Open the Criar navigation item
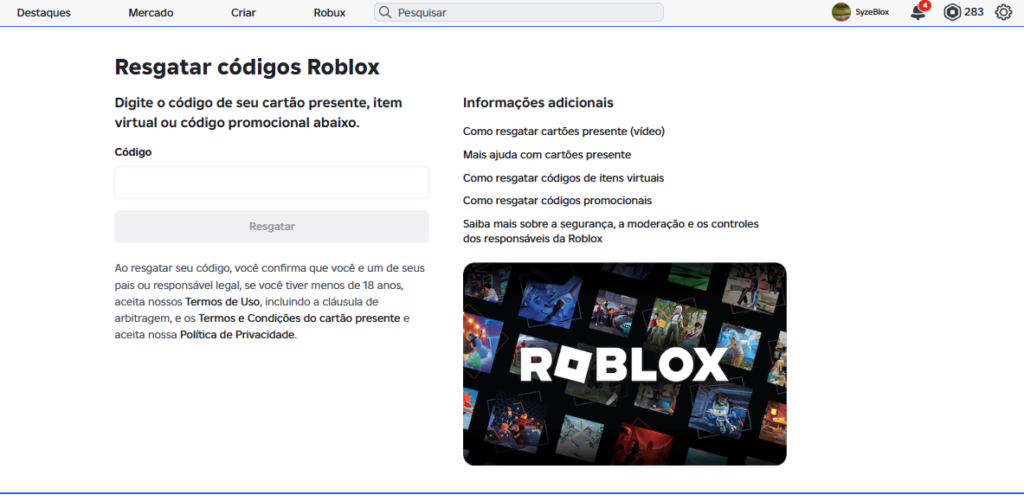 point(243,13)
